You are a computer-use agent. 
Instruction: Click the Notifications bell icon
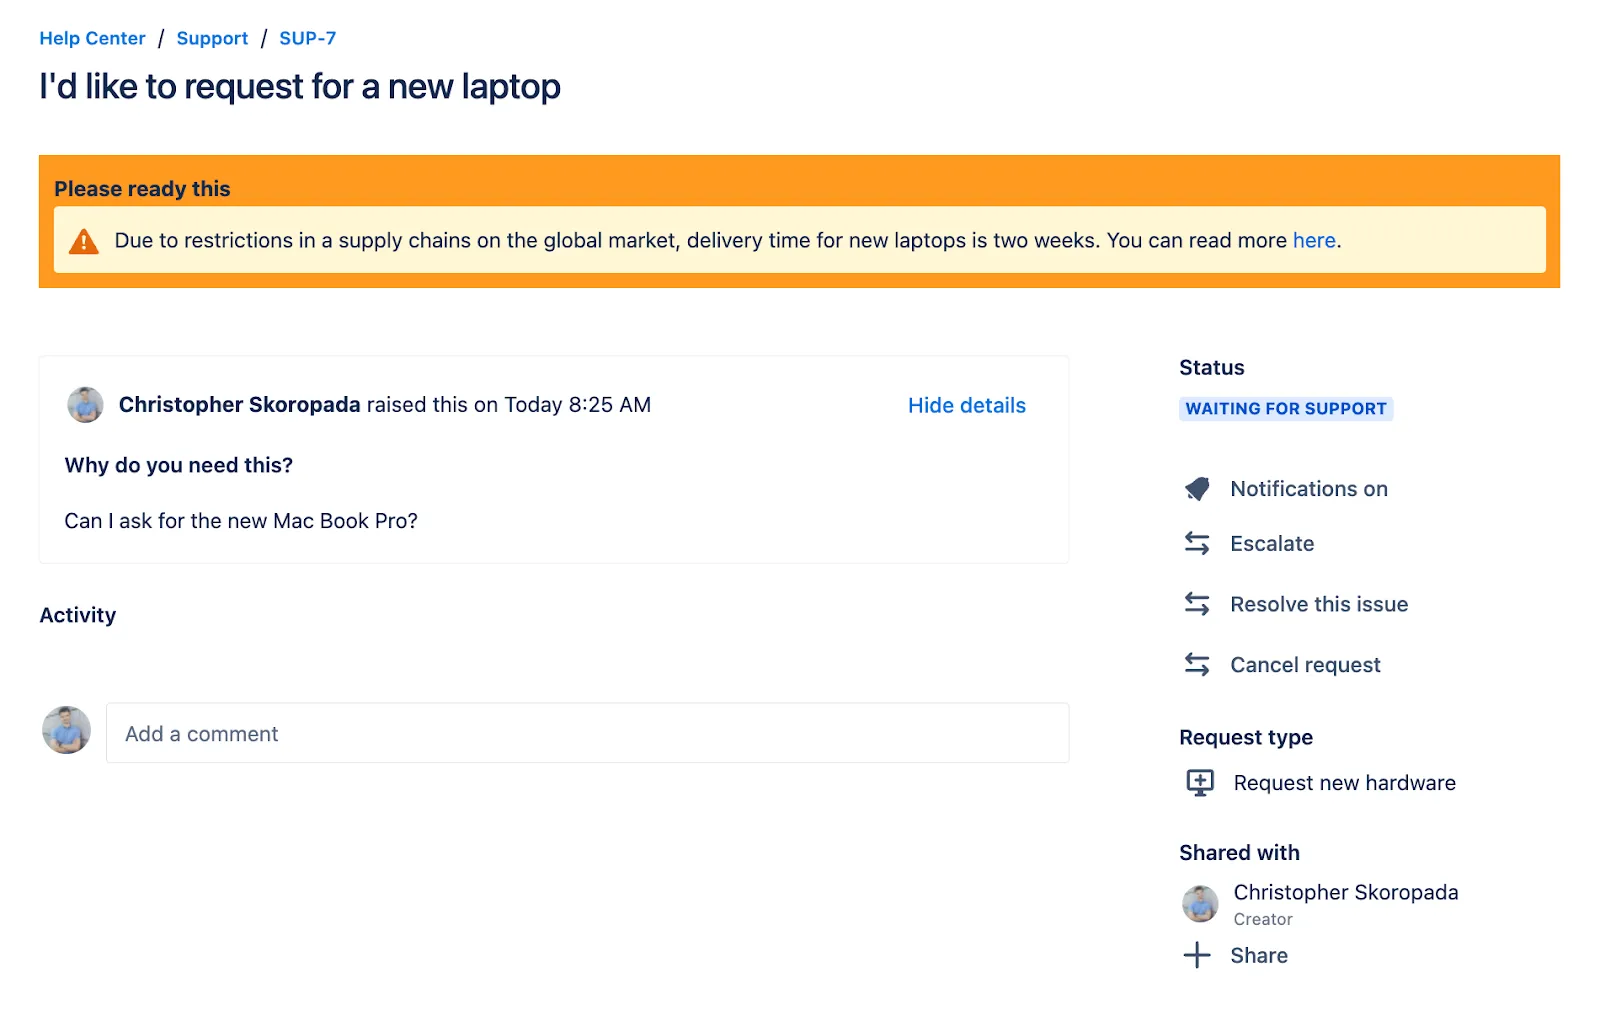click(x=1196, y=488)
